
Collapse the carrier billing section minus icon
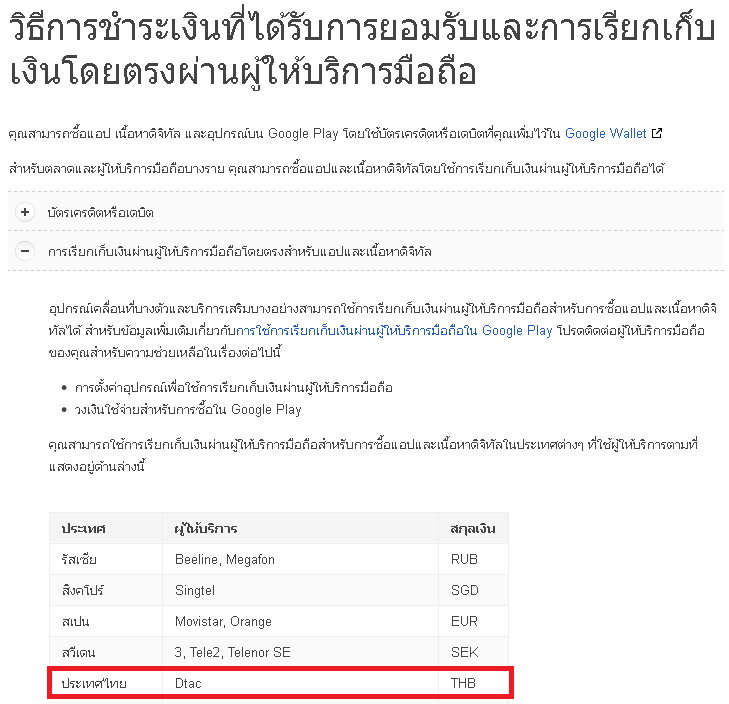25,252
